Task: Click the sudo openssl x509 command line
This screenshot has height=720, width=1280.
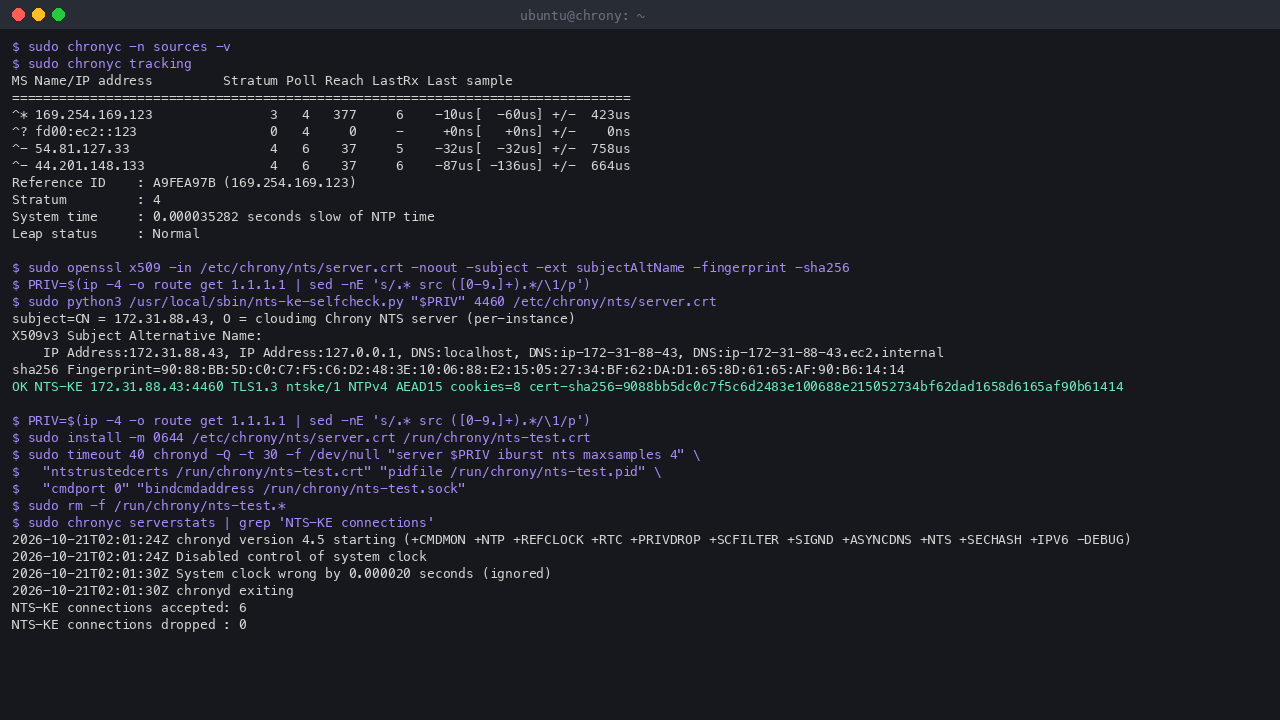Action: point(431,268)
